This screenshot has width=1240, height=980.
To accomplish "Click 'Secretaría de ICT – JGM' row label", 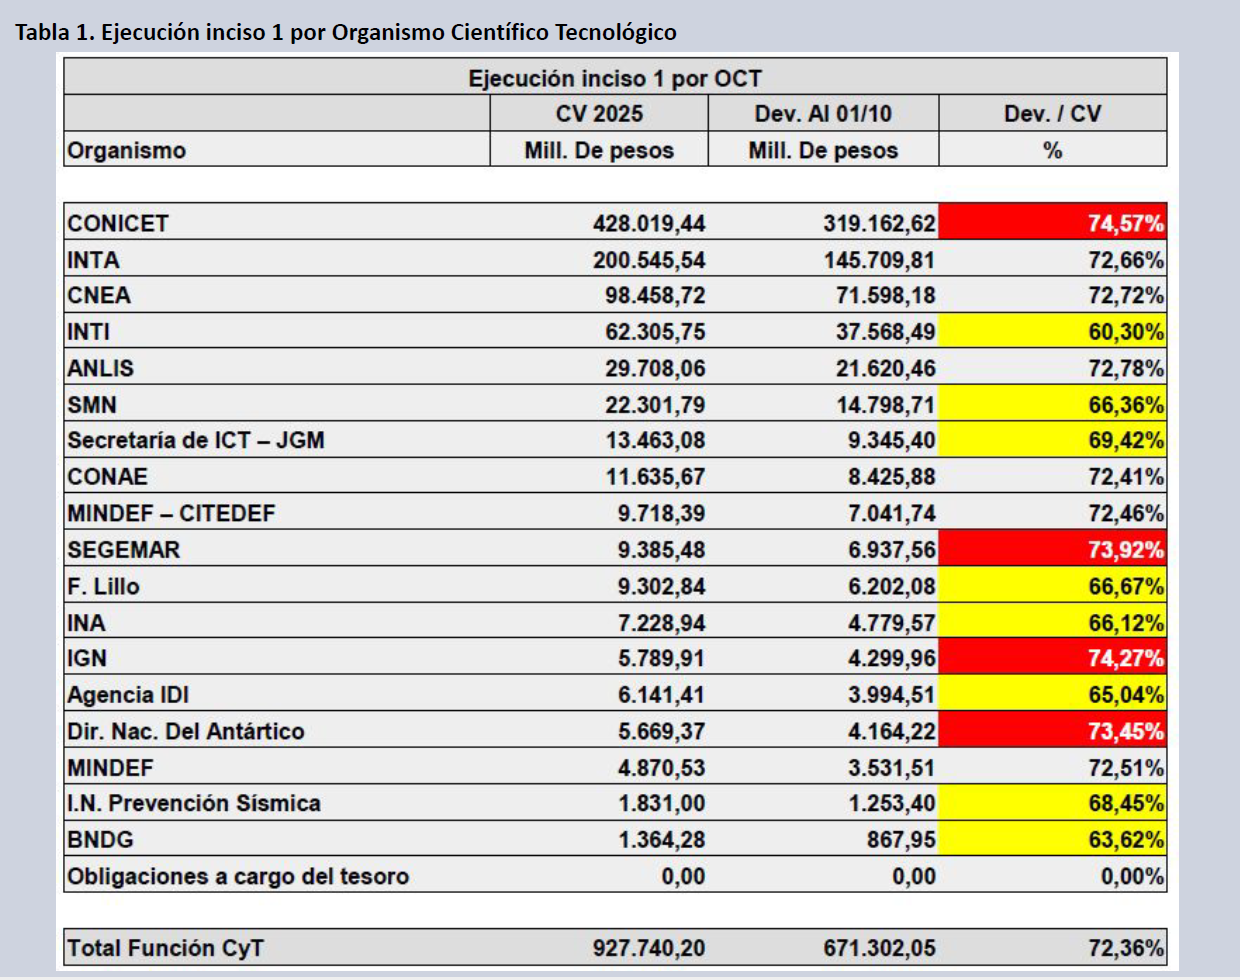I will [x=196, y=441].
